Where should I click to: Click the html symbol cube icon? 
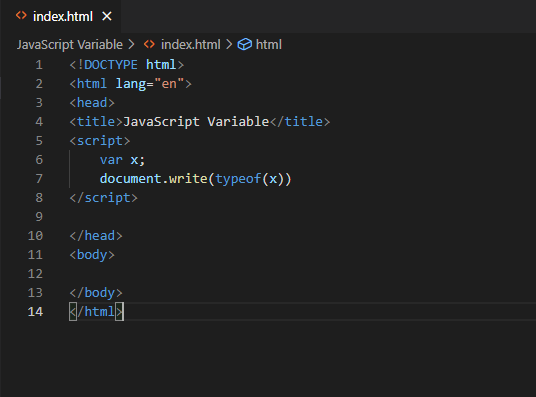(244, 44)
